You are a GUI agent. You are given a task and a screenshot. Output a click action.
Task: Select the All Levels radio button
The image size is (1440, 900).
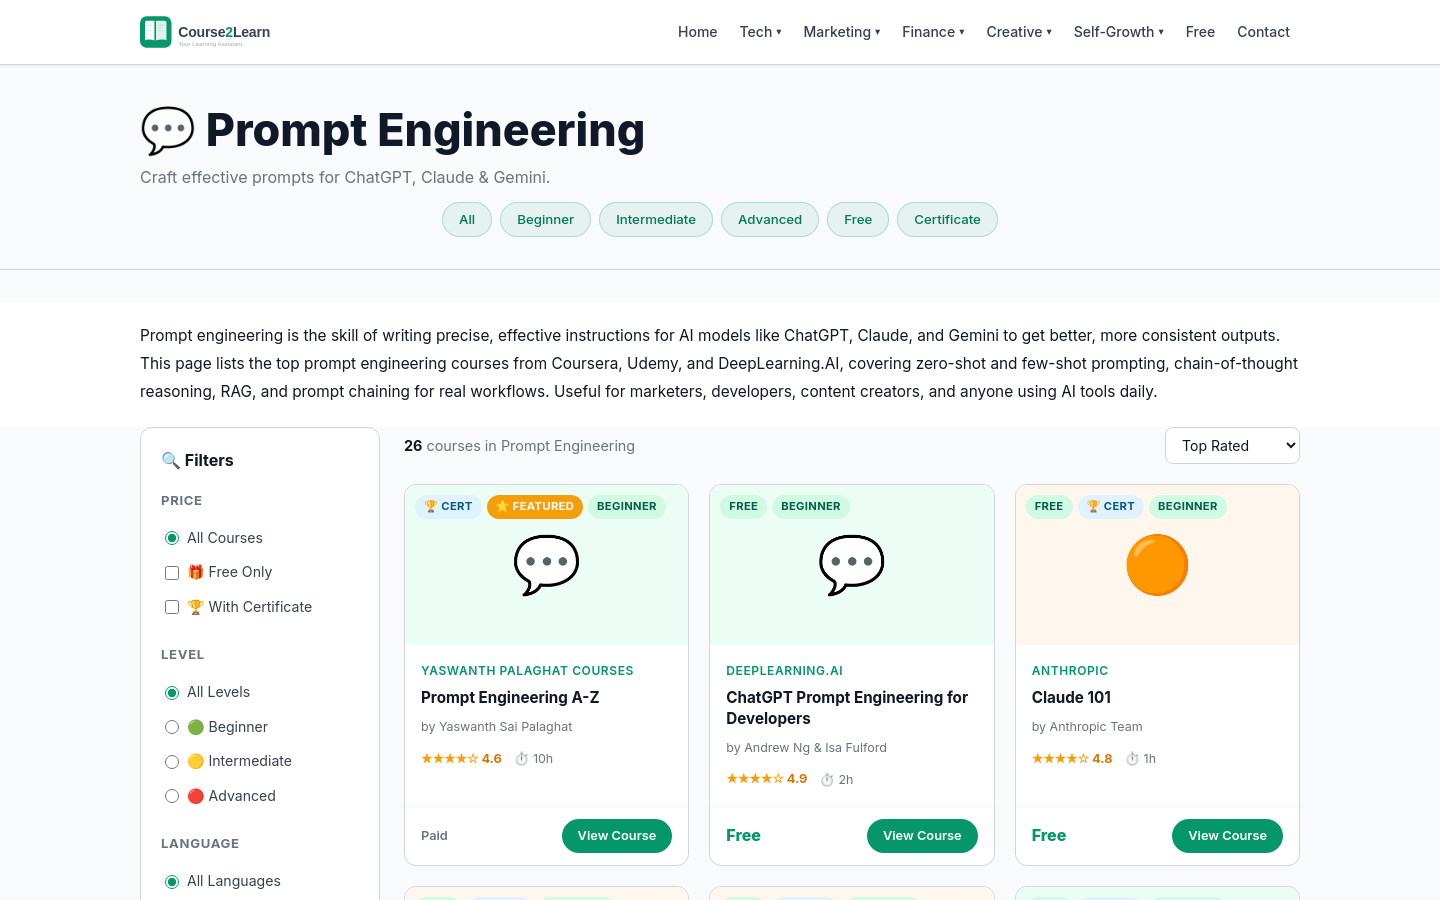(172, 693)
